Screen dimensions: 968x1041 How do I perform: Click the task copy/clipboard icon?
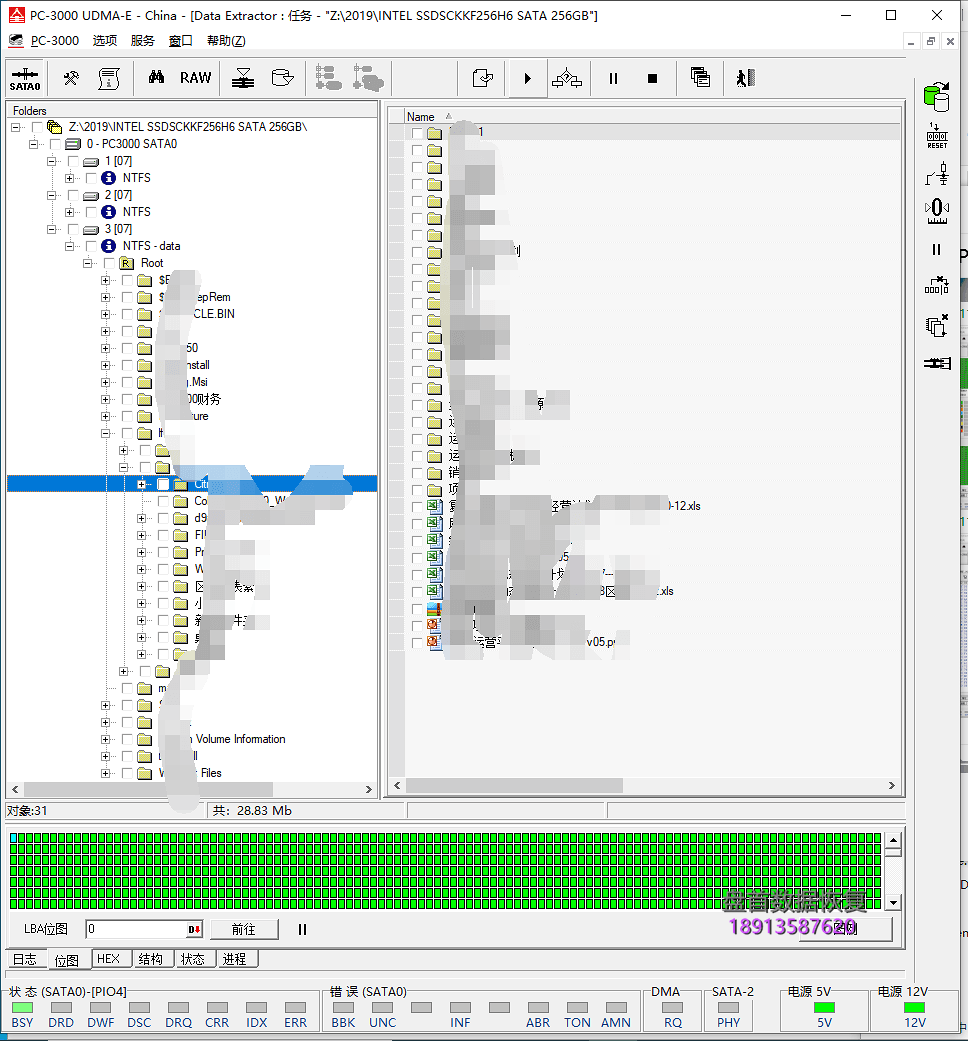483,78
